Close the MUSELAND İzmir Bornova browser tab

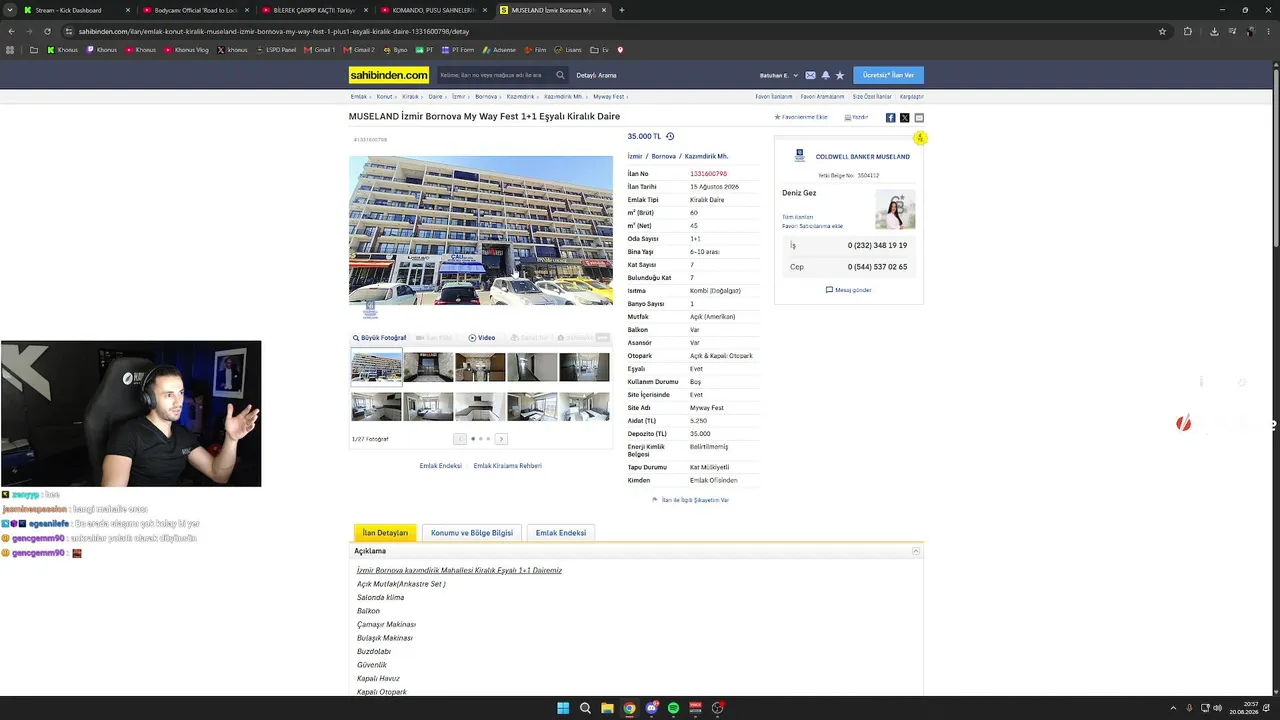[602, 10]
